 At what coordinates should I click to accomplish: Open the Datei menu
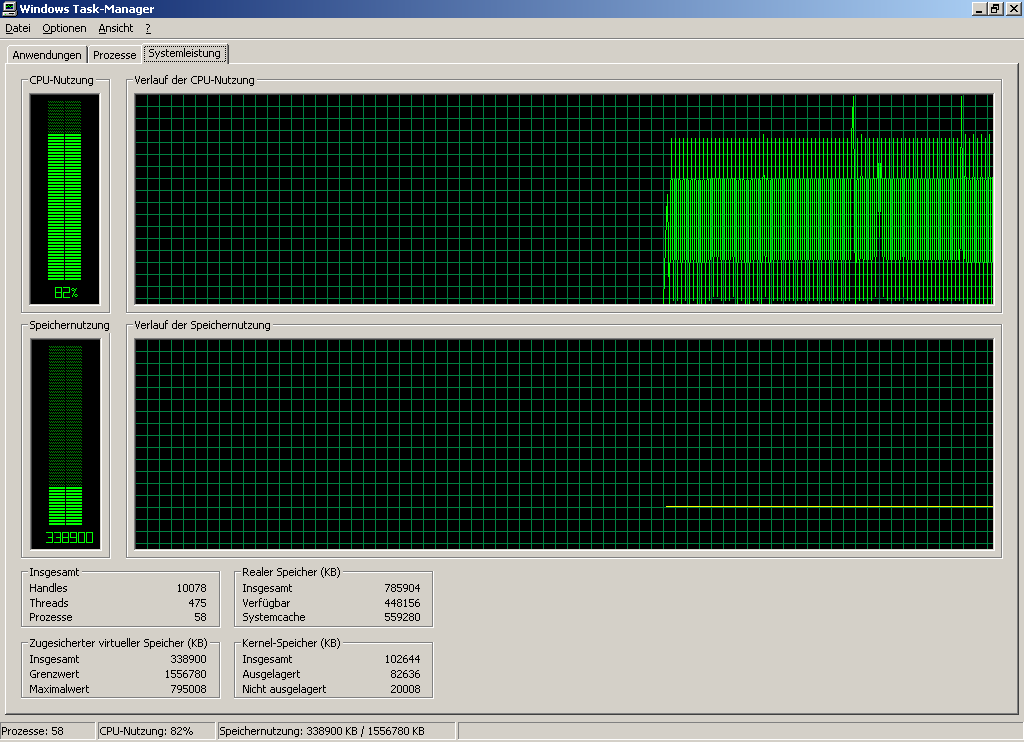18,28
